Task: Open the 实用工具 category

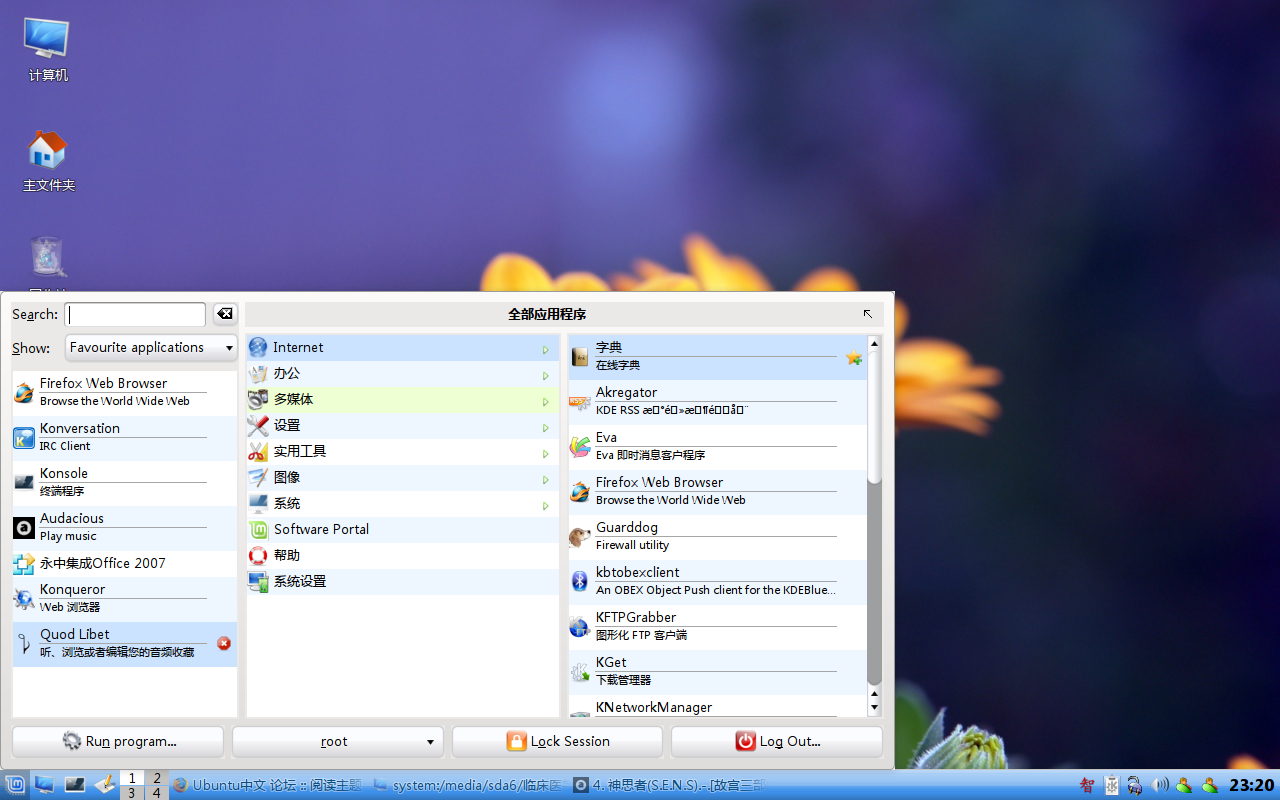Action: (402, 451)
